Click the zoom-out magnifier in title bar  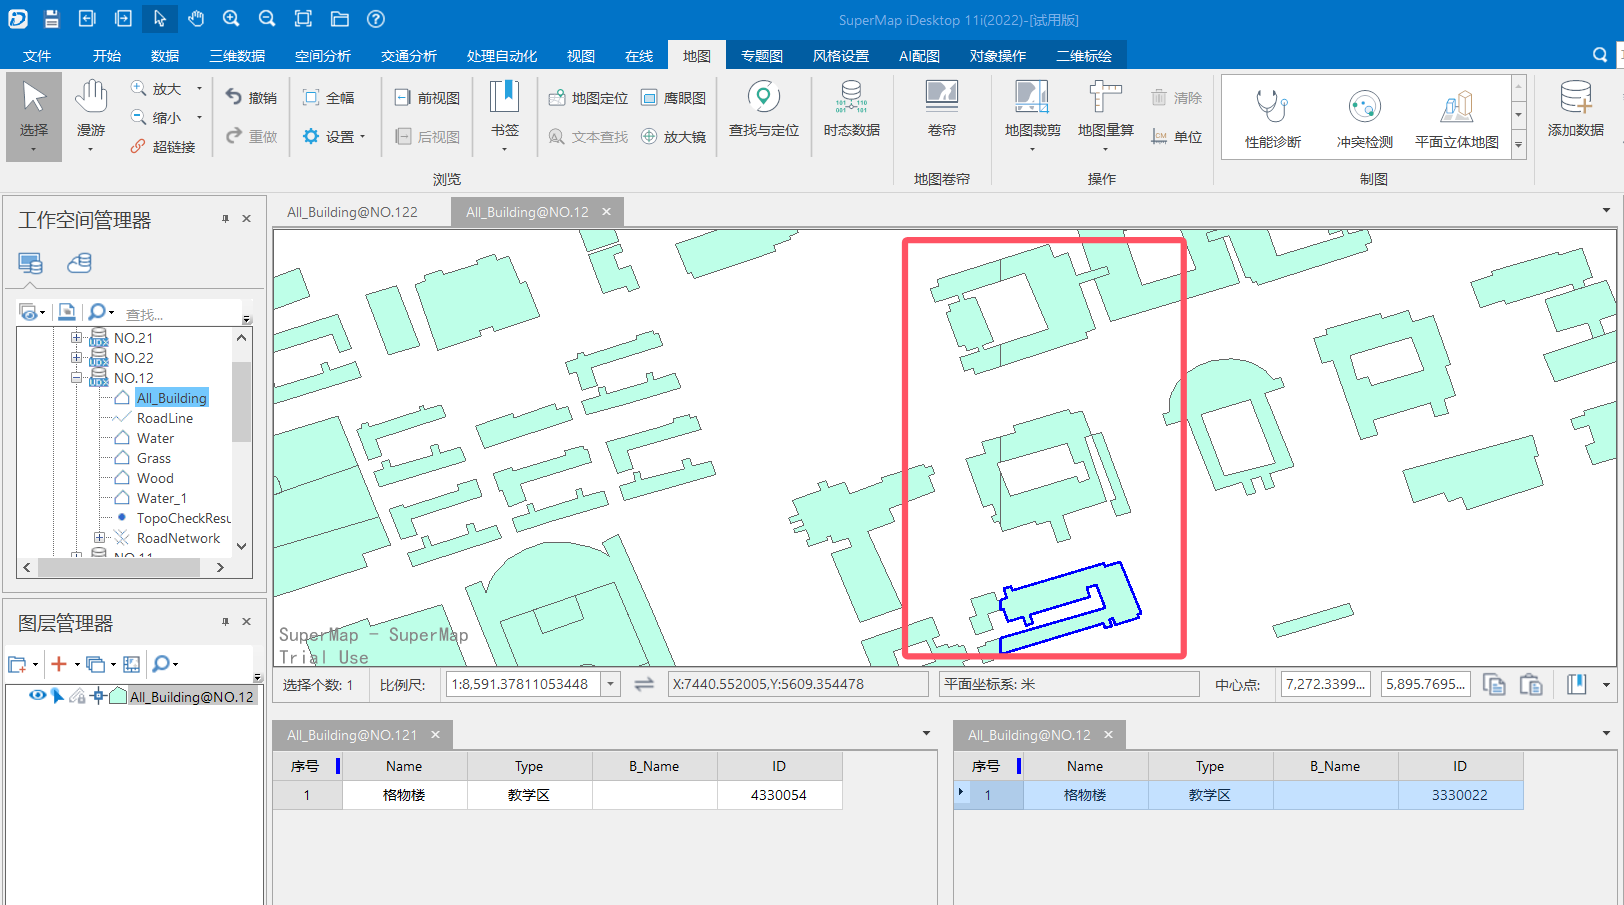267,19
